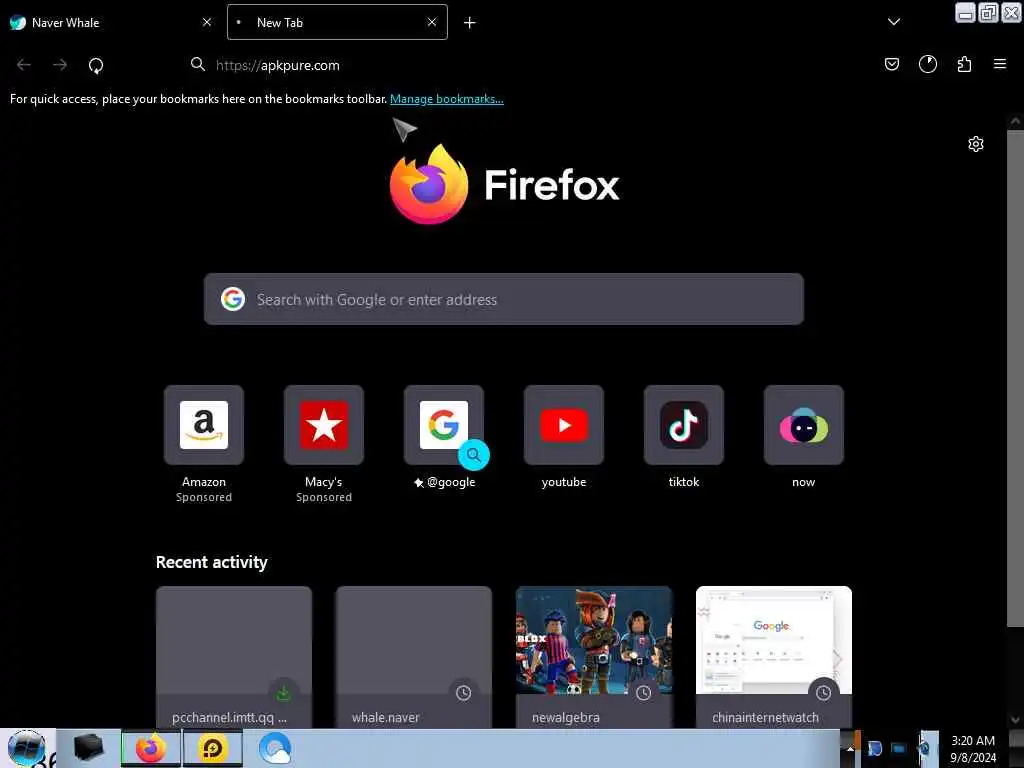Click the Firefox taskbar icon

150,748
